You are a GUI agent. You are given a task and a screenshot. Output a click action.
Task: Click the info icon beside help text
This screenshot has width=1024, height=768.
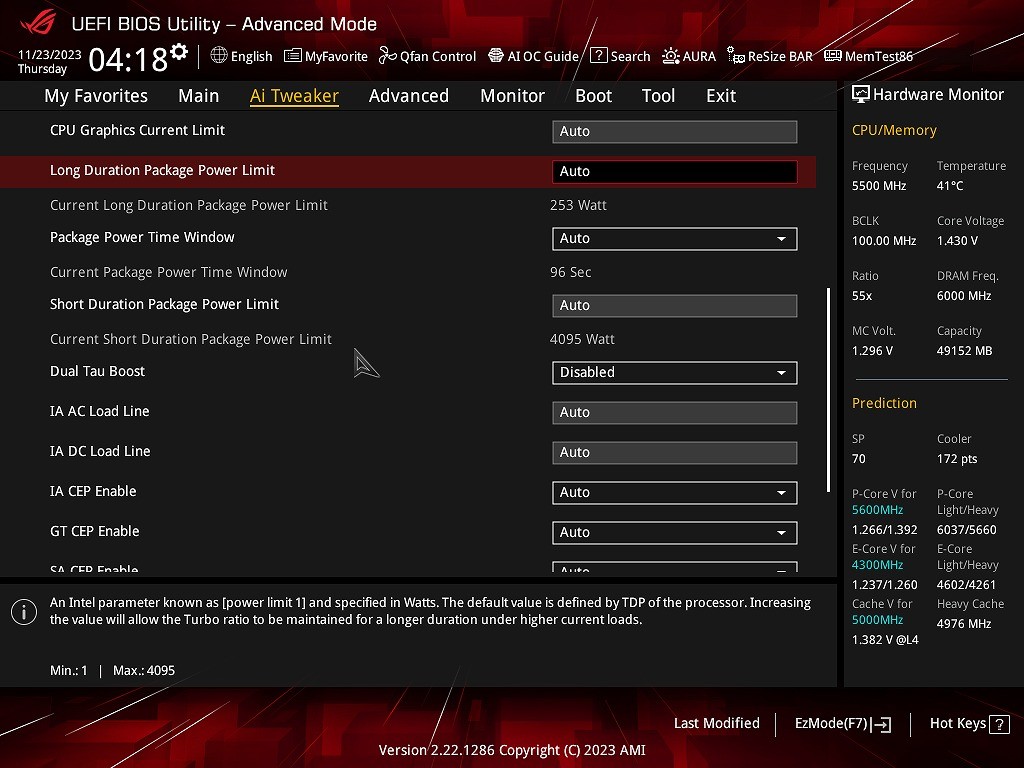24,612
